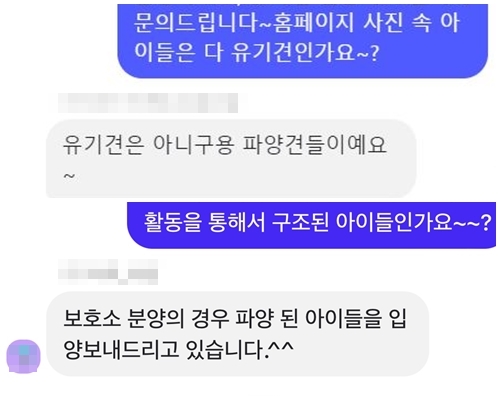Select the blue message 활동을 통해서 구조된 아이들인가요

[312, 225]
